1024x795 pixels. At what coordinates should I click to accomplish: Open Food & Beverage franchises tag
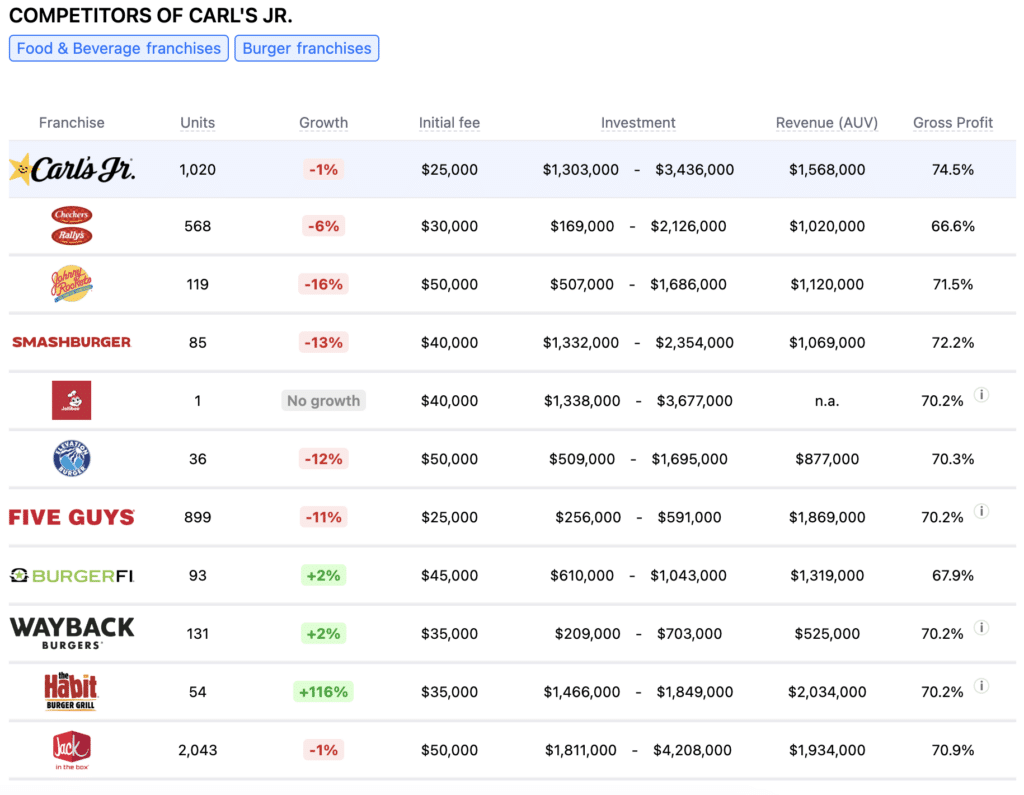click(x=119, y=48)
